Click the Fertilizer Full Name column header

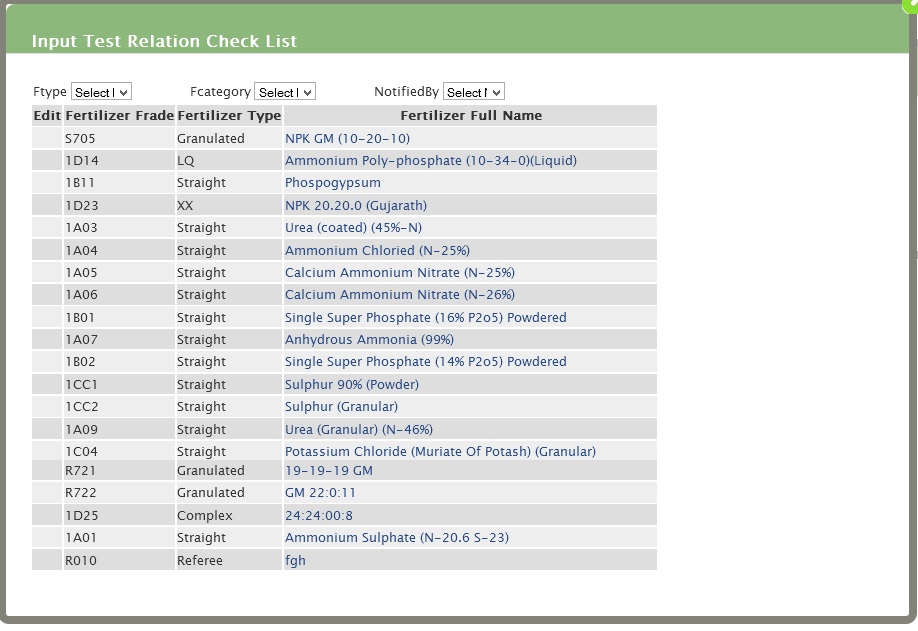470,116
